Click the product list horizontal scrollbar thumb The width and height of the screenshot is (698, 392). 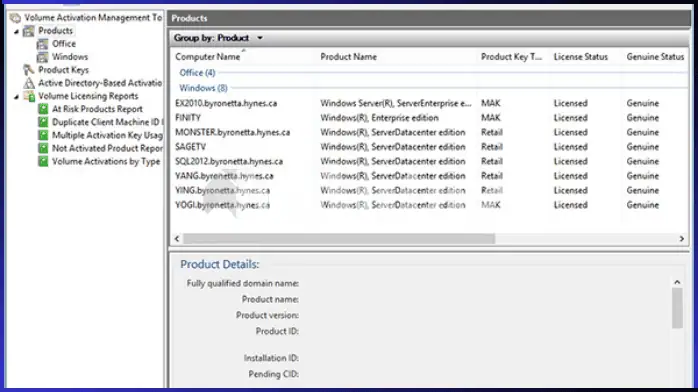[x=339, y=239]
